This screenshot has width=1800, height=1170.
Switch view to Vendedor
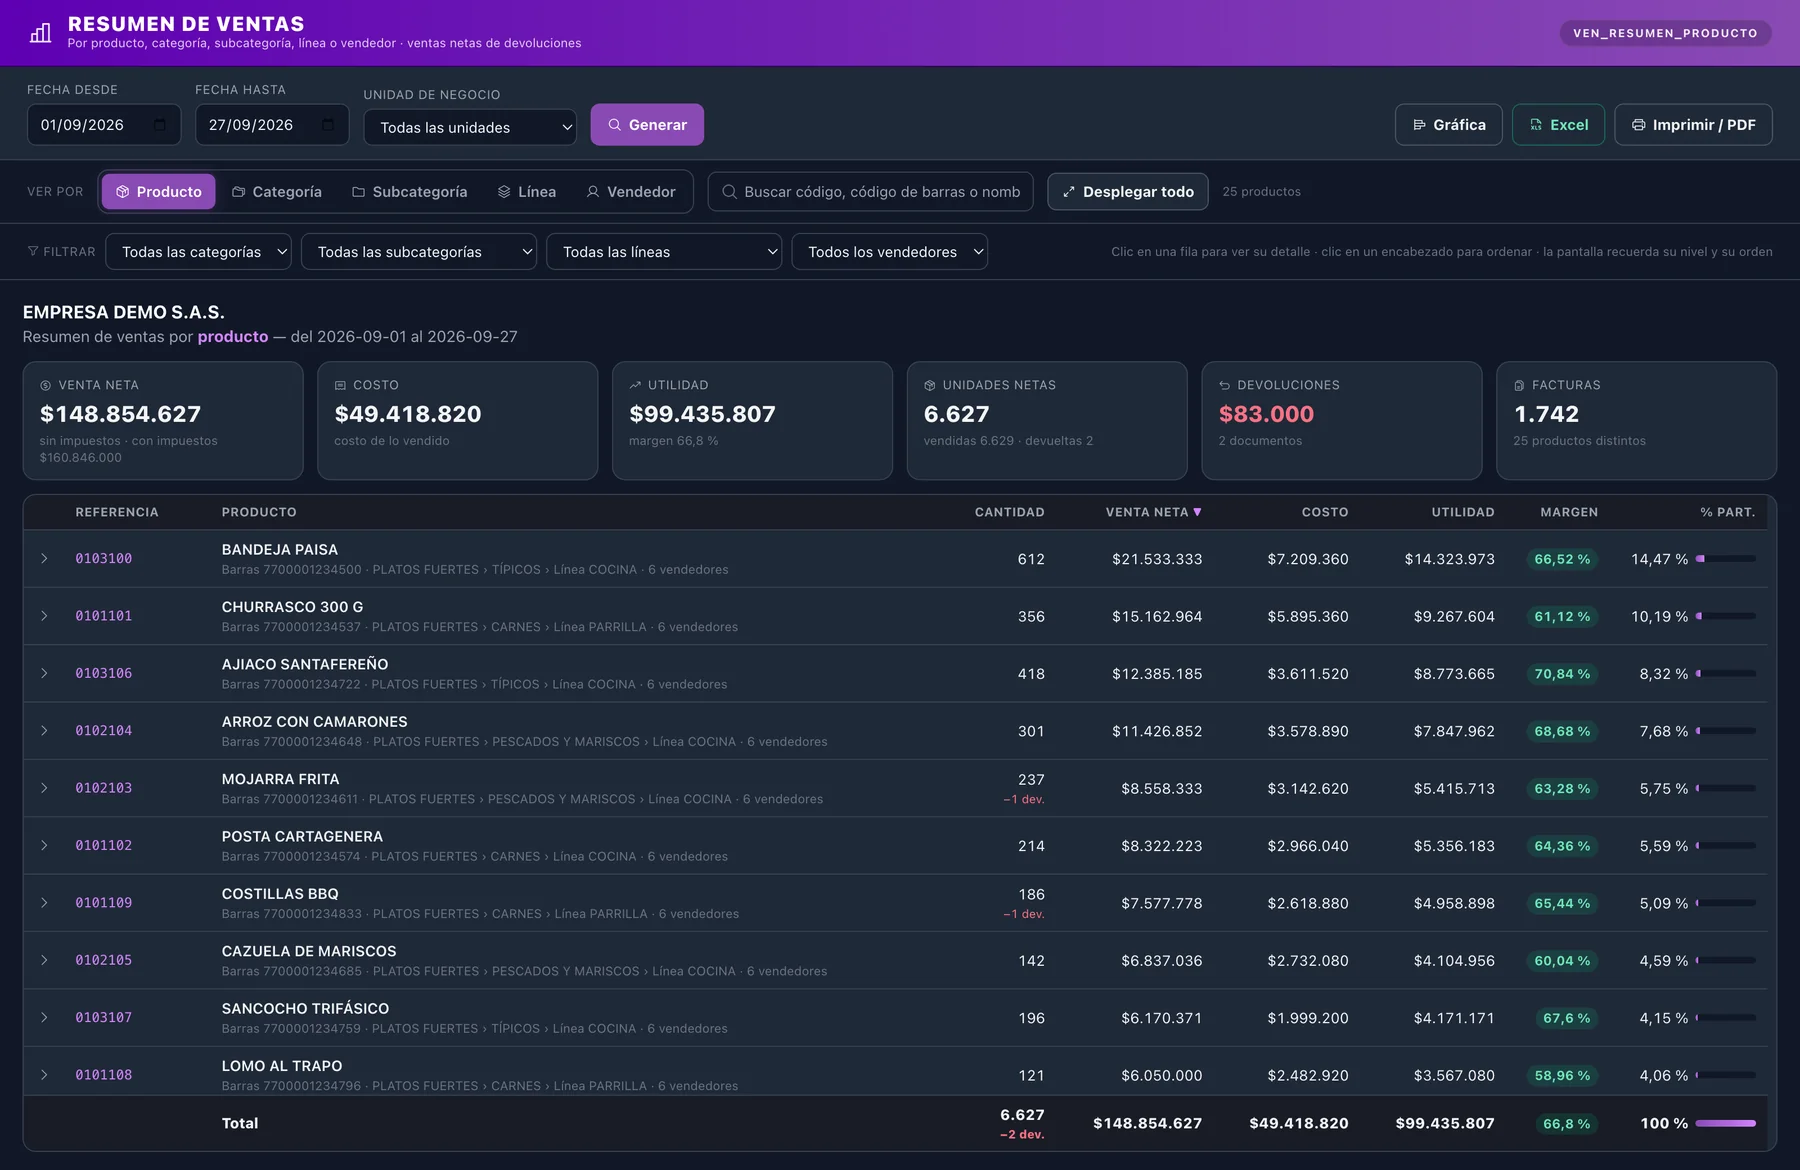631,192
